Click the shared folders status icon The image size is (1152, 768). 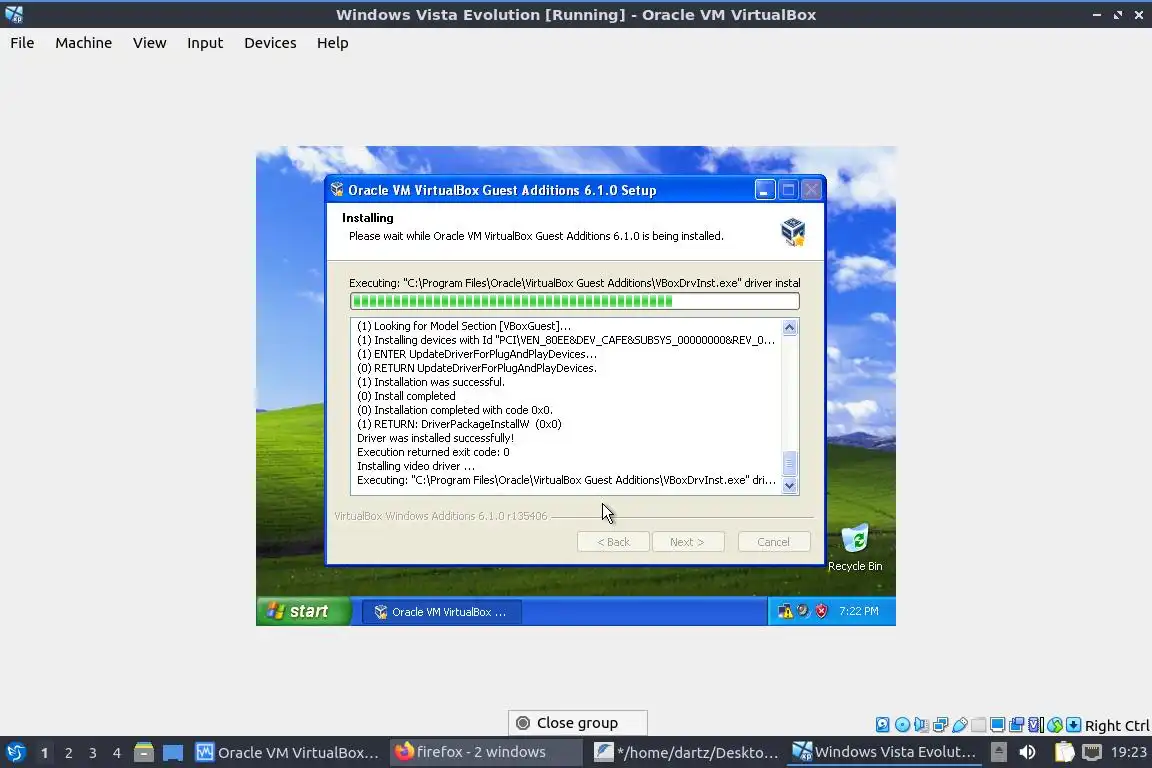pos(979,725)
